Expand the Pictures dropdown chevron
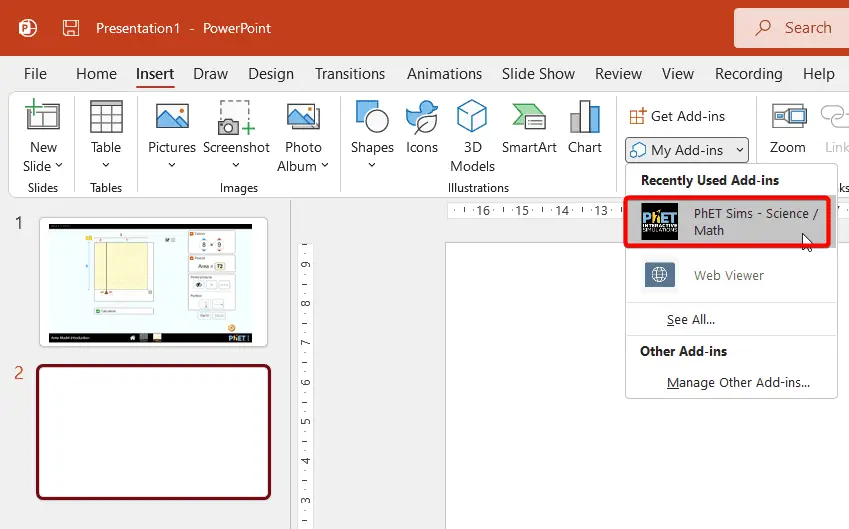Screen dimensions: 849x529 pos(172,165)
